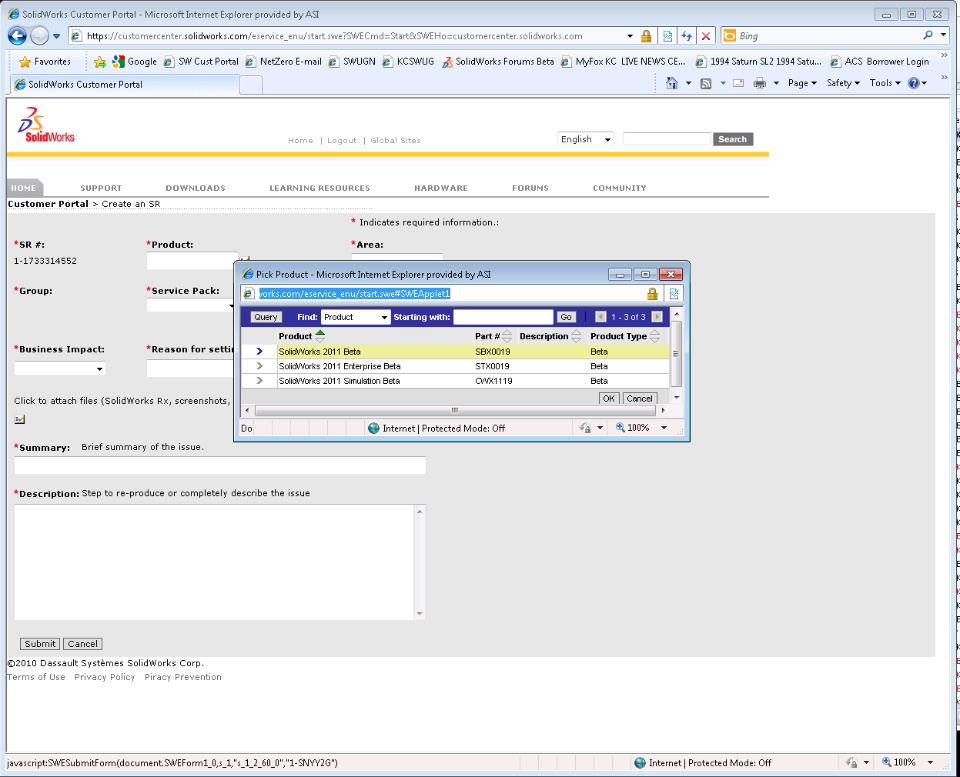
Task: Click the Bing search magnifier icon
Action: 928,36
